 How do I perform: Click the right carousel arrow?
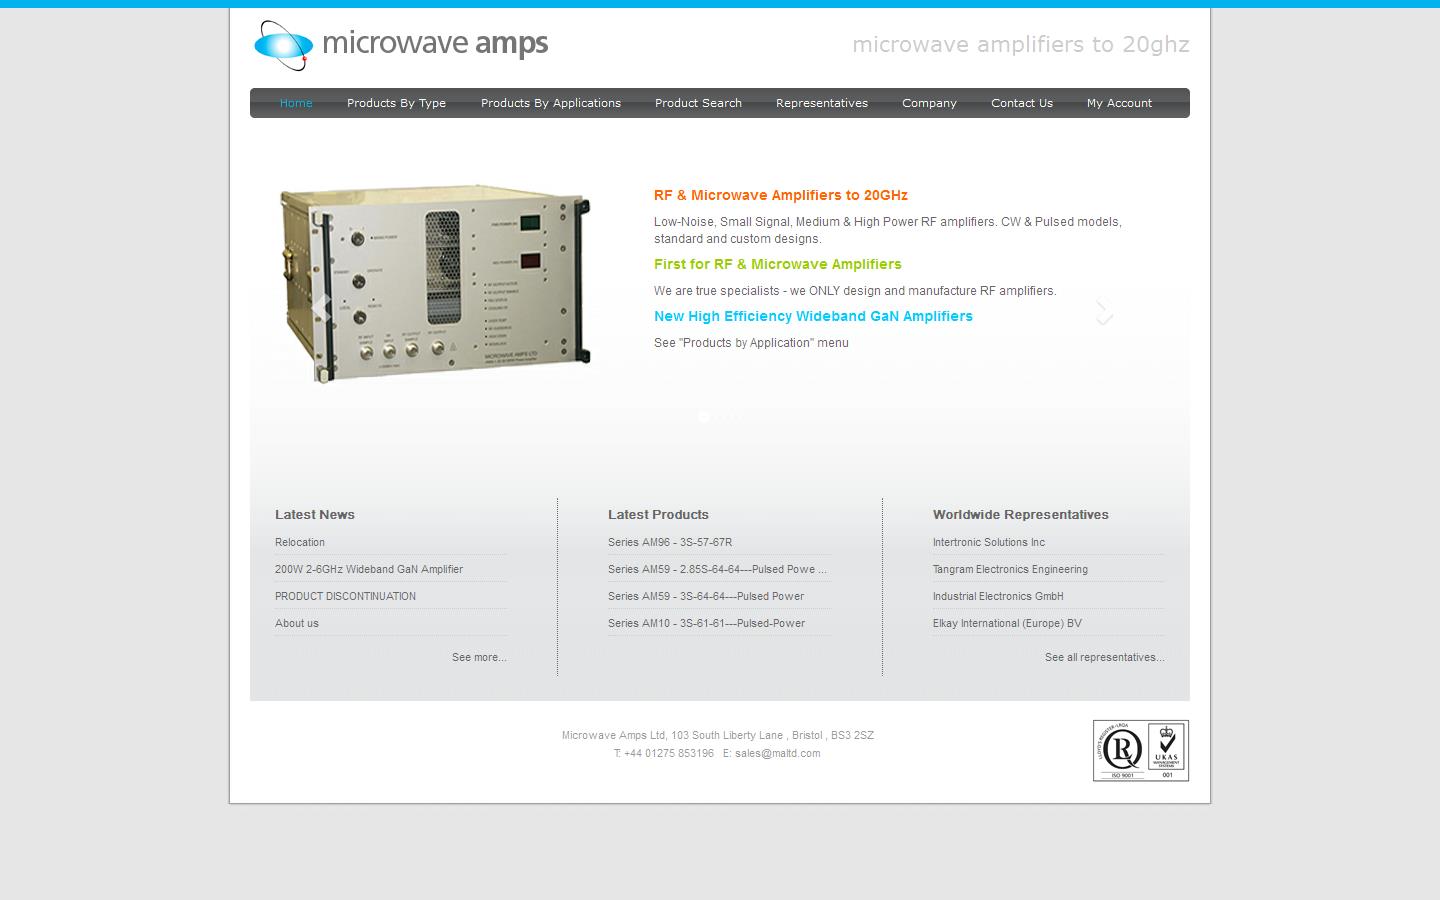coord(1104,308)
